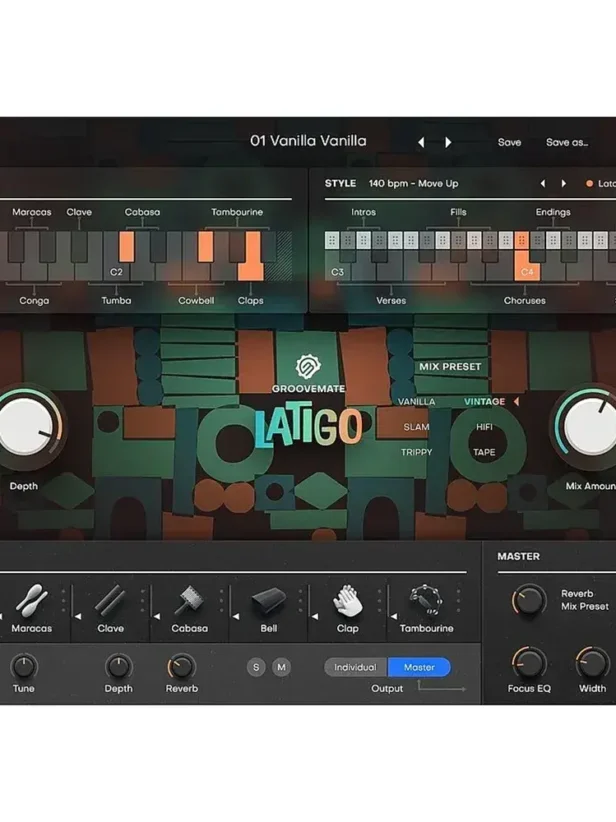This screenshot has width=616, height=822.
Task: Step to the previous style with left arrow
Action: [543, 183]
